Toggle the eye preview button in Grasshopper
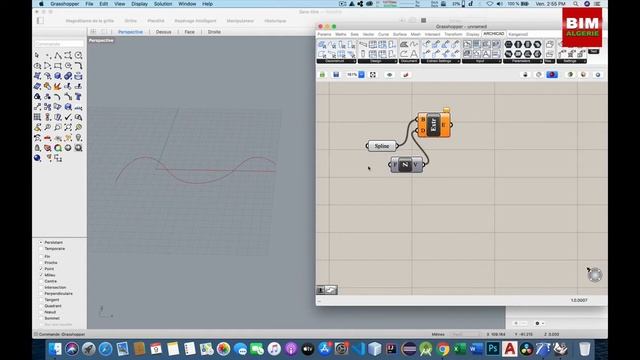This screenshot has height=360, width=640. point(389,75)
